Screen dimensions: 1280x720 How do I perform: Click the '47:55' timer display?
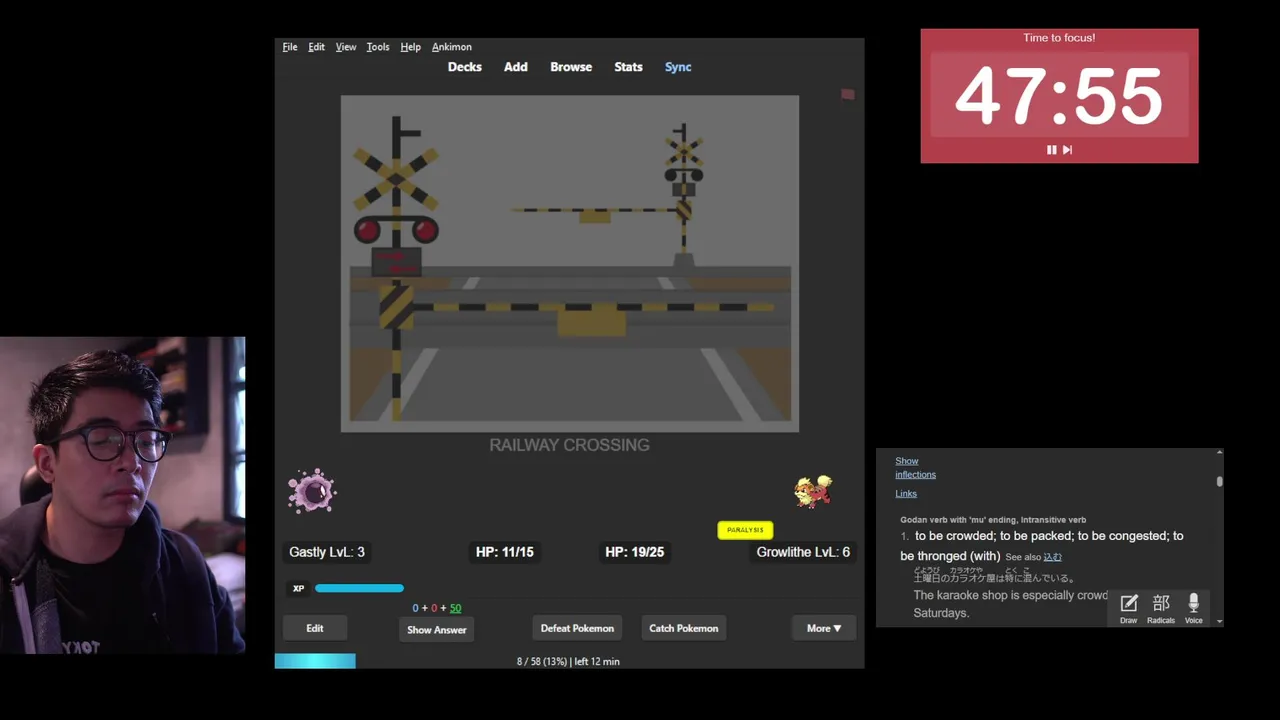coord(1059,97)
